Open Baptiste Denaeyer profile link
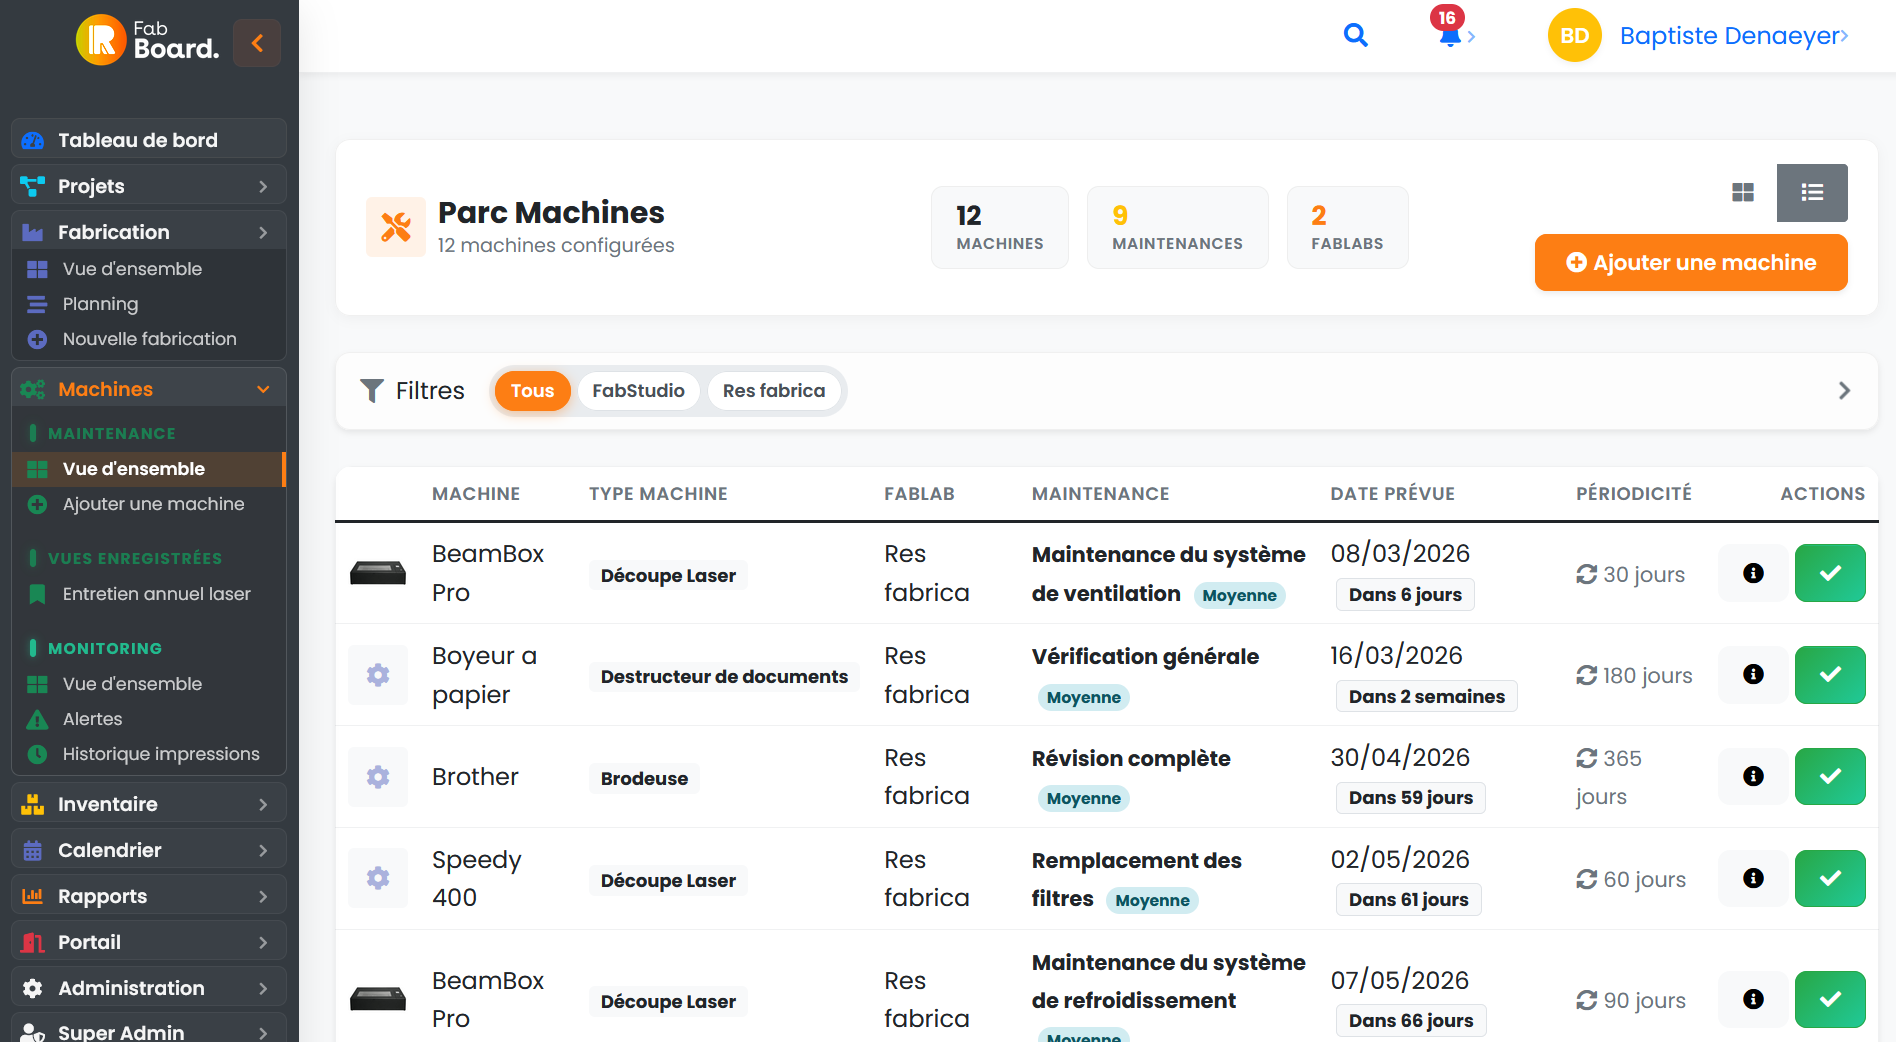 pos(1732,36)
